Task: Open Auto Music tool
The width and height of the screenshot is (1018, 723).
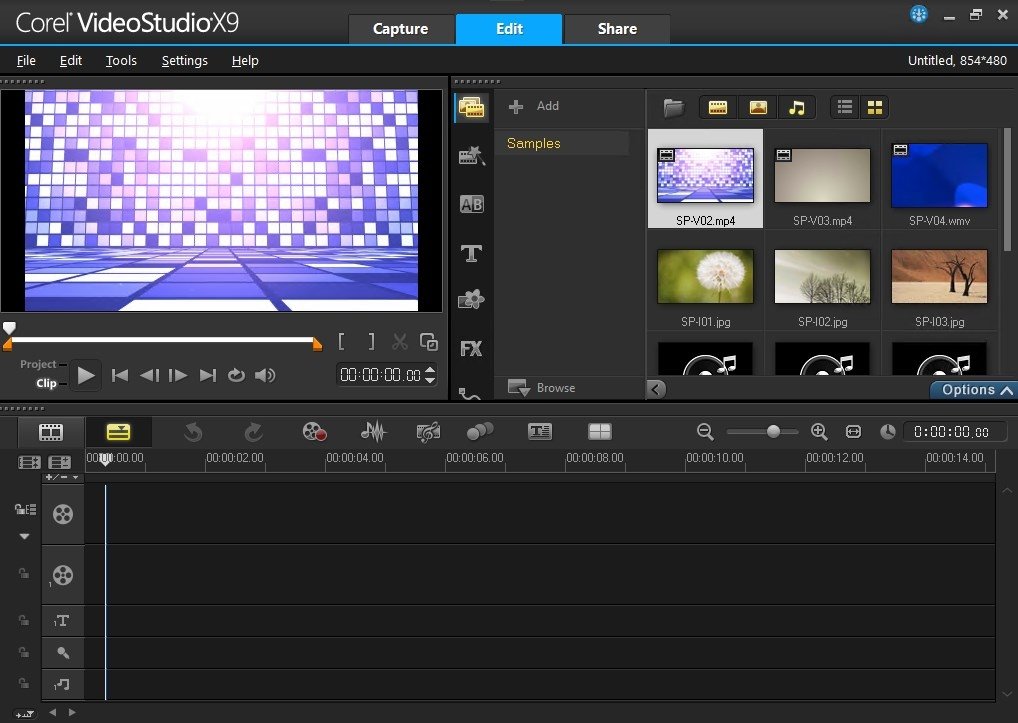Action: pyautogui.click(x=428, y=432)
